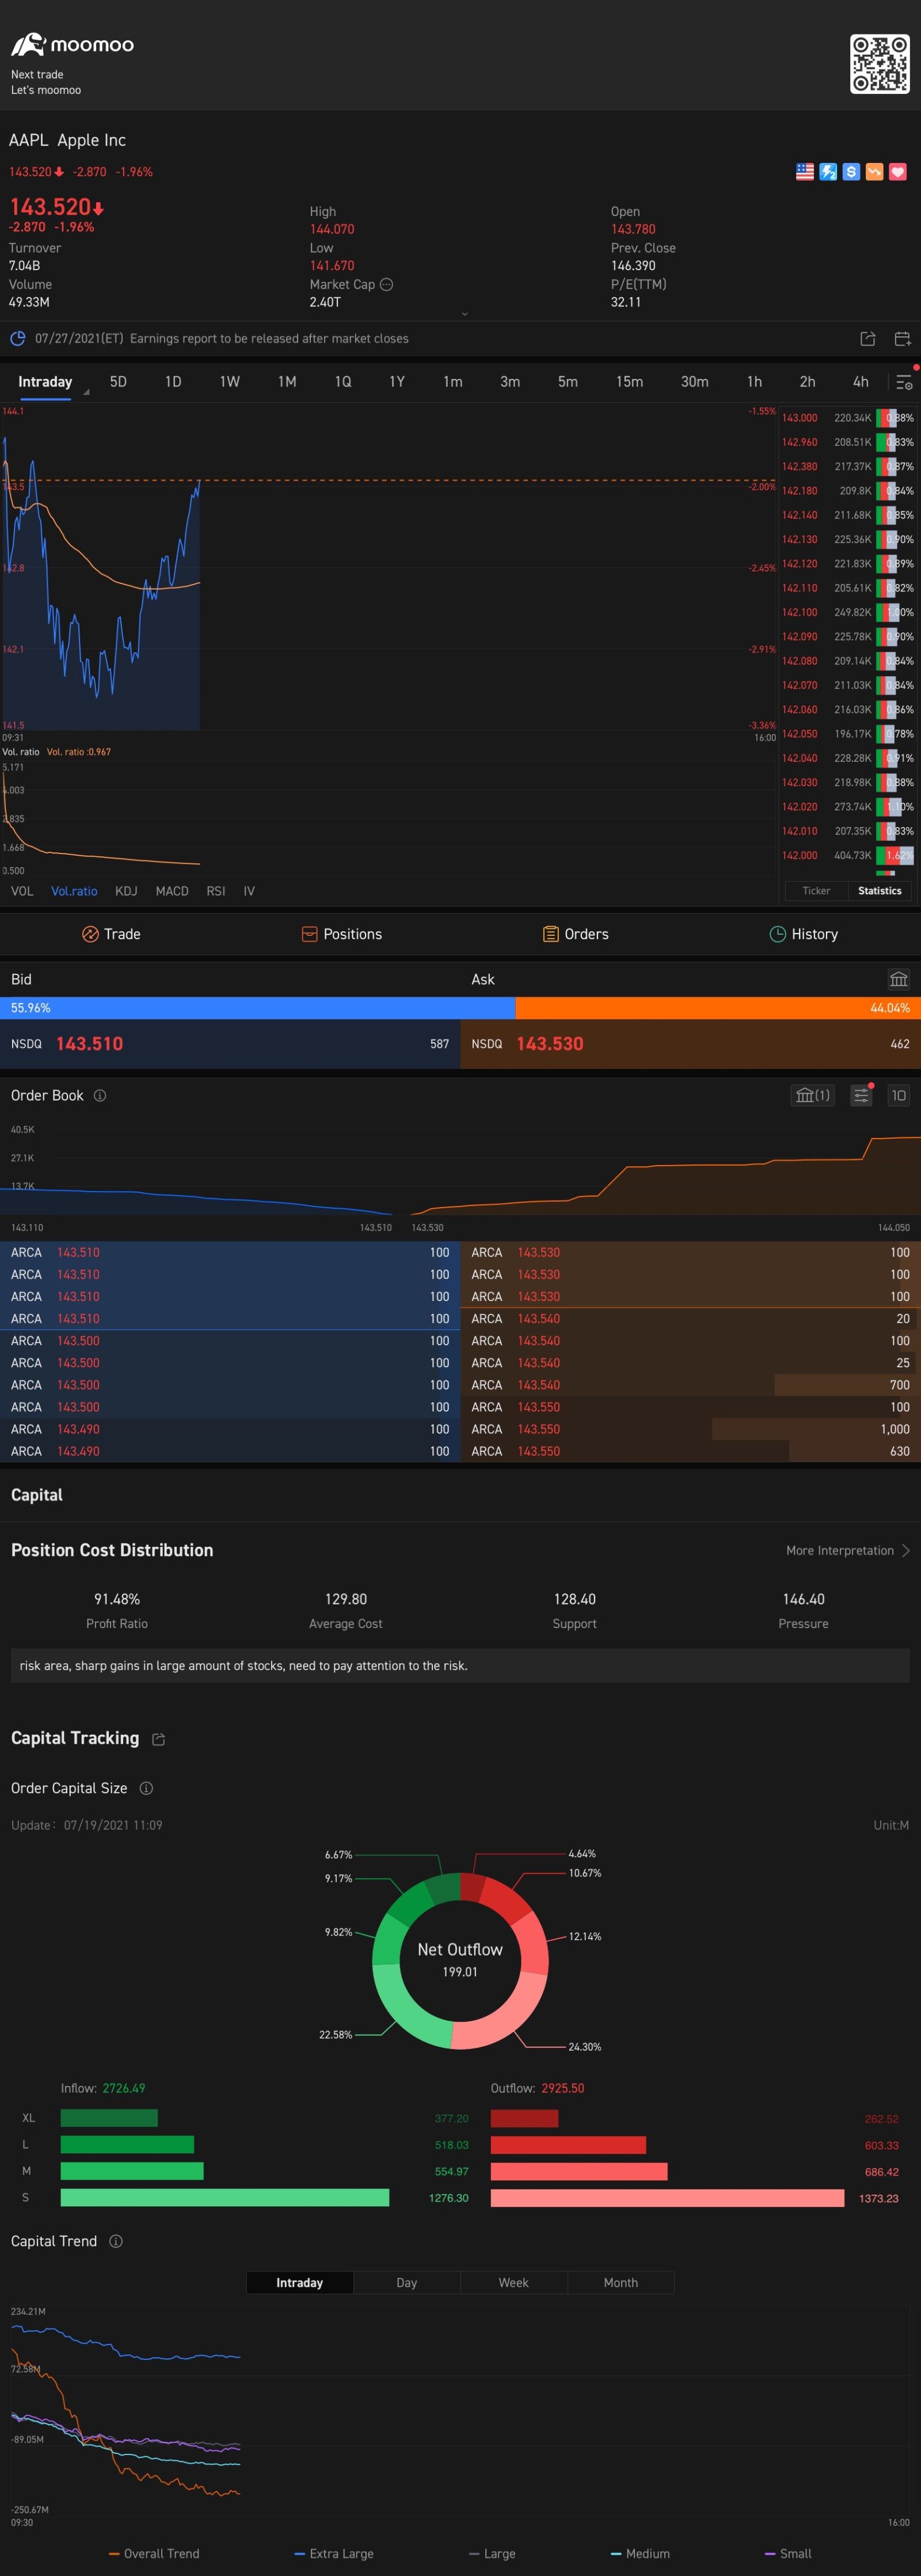Toggle Extra Large legend line
921x2576 pixels.
coord(334,2554)
